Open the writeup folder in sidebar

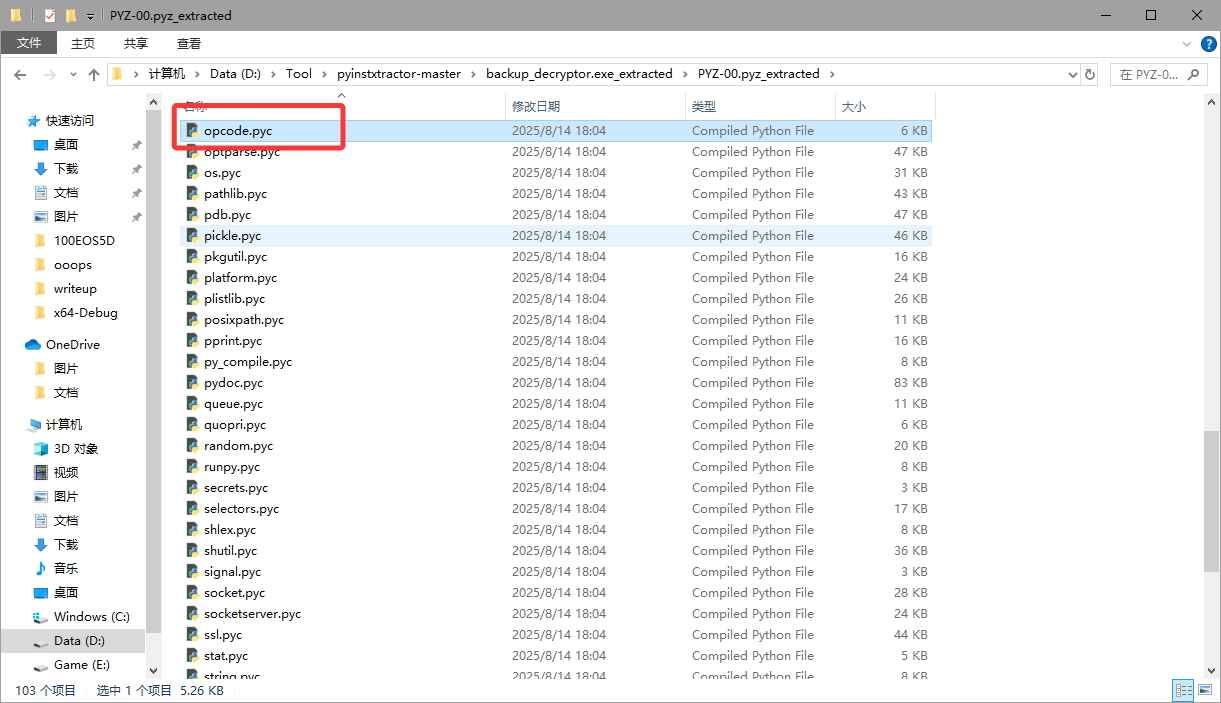75,288
